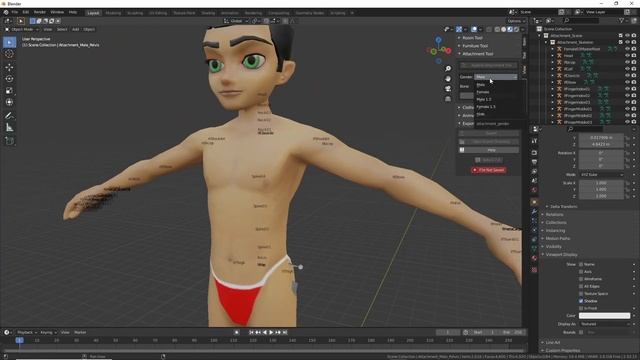Open the Object Mode dropdown
Image resolution: width=640 pixels, height=360 pixels.
pos(22,29)
